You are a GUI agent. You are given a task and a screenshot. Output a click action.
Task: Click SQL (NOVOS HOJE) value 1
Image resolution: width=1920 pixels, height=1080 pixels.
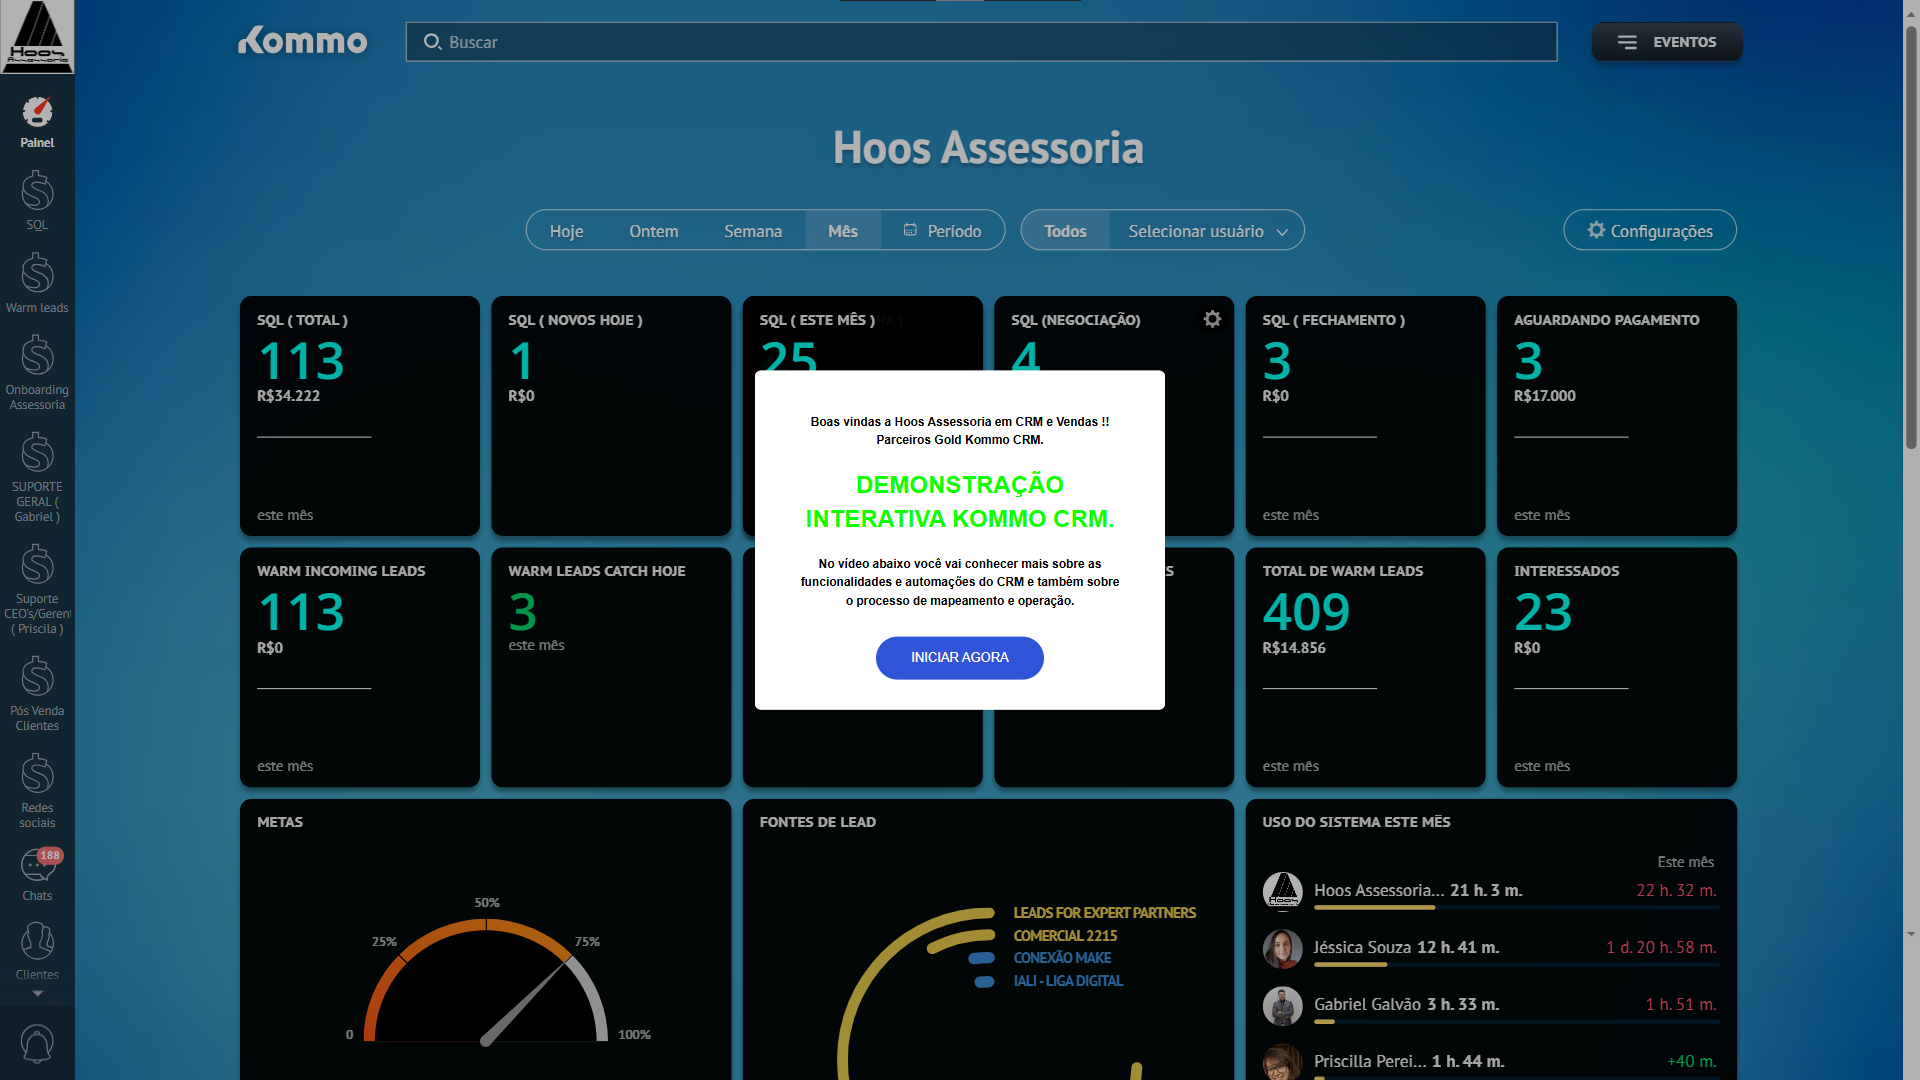[521, 361]
